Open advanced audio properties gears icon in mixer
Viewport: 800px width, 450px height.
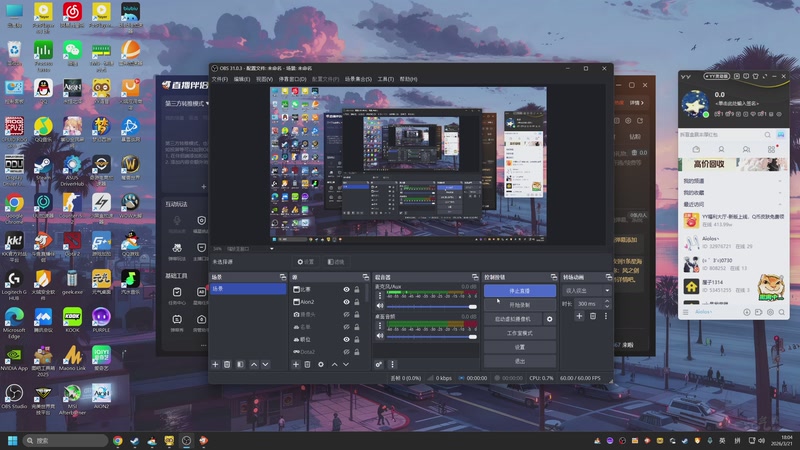(x=379, y=364)
